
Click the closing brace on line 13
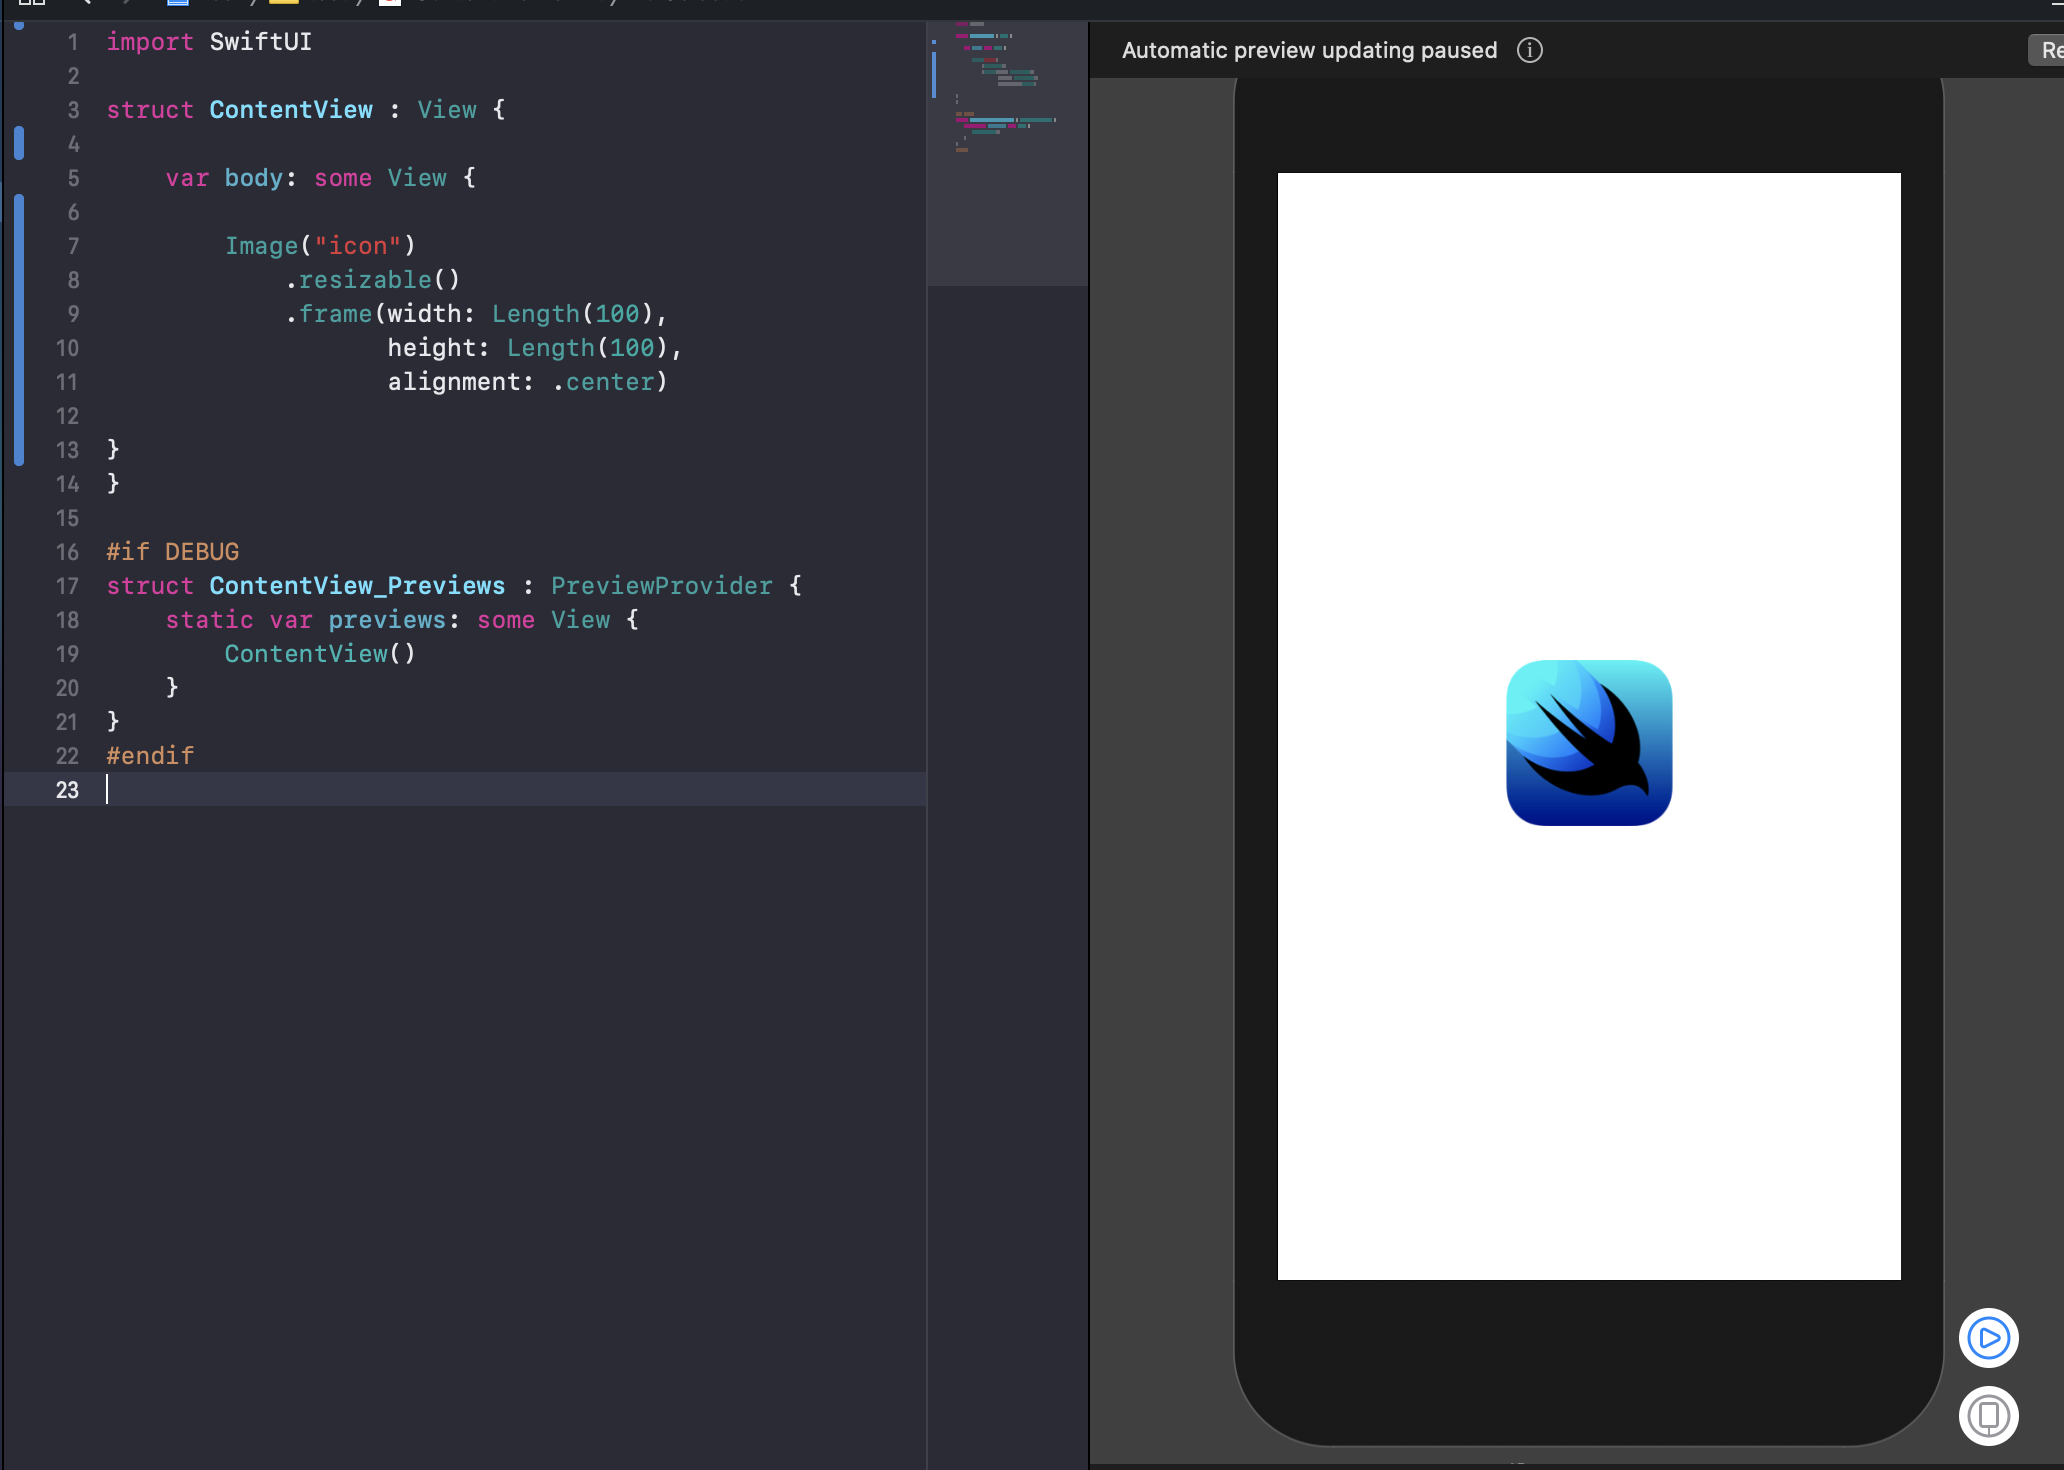click(113, 449)
